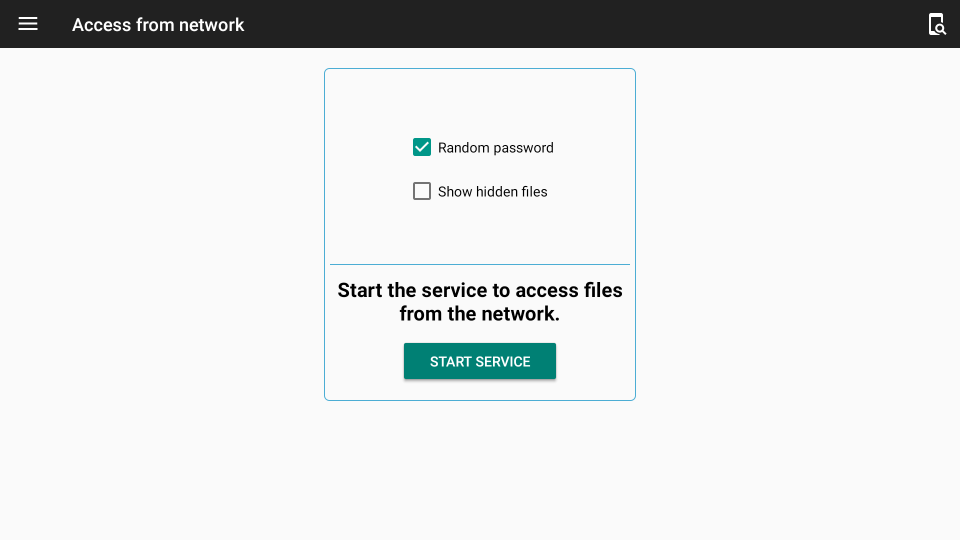Click the "Random password" label text
The width and height of the screenshot is (960, 540).
tap(495, 148)
